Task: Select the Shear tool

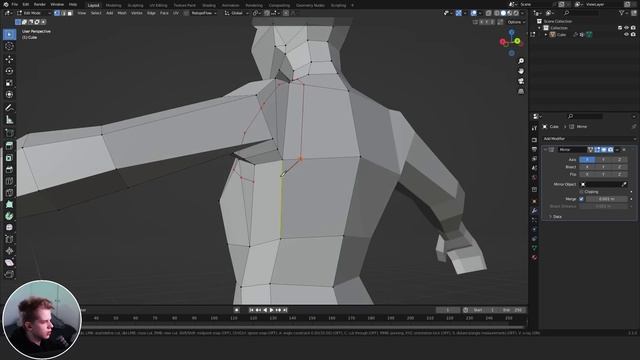Action: 9,262
